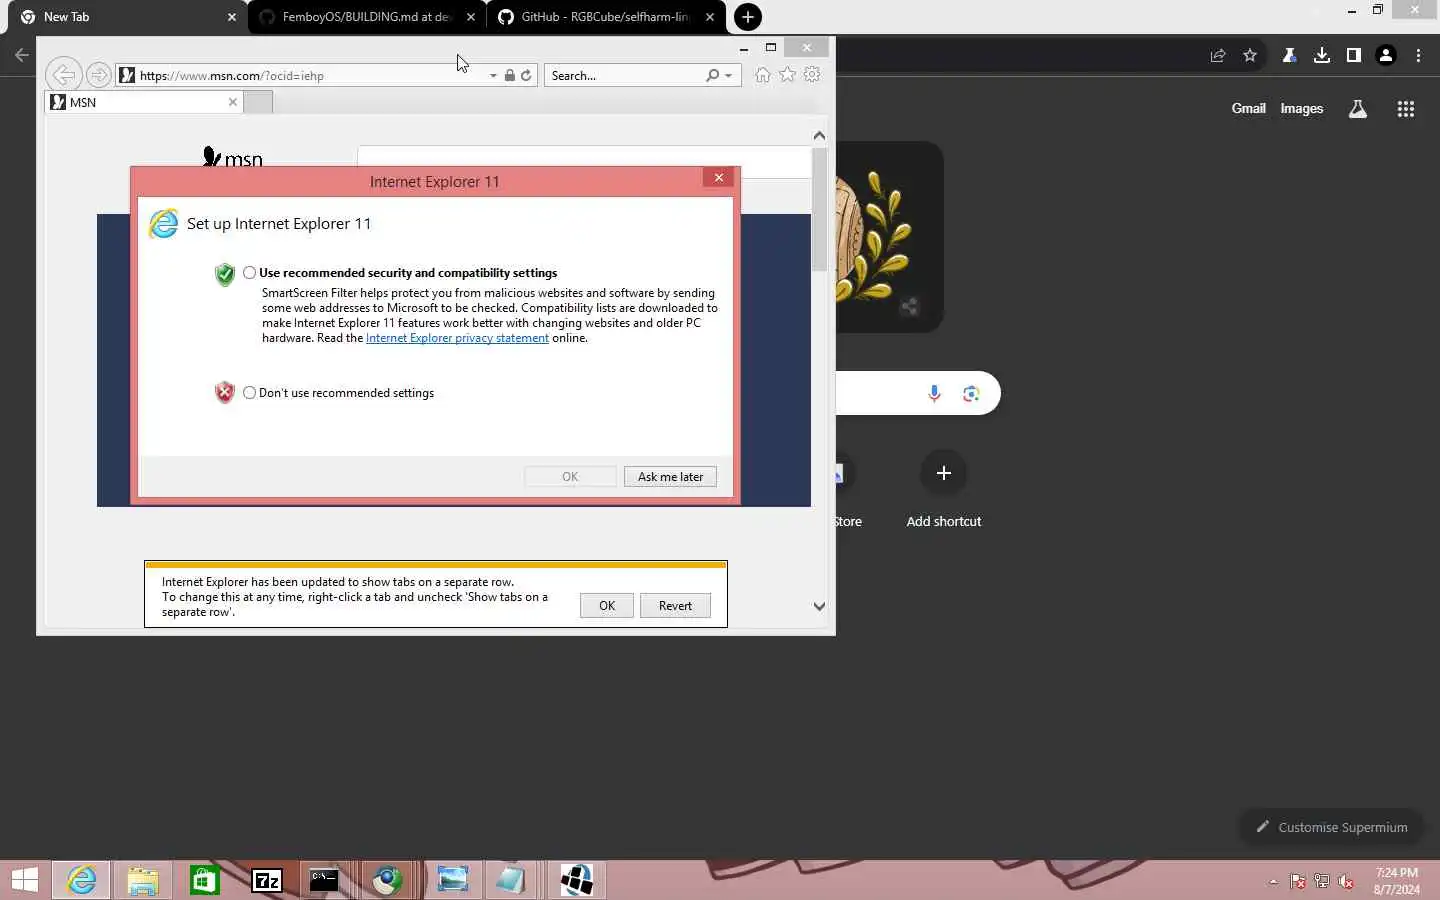This screenshot has width=1440, height=900.
Task: Click Customise Supermium button
Action: (1331, 827)
